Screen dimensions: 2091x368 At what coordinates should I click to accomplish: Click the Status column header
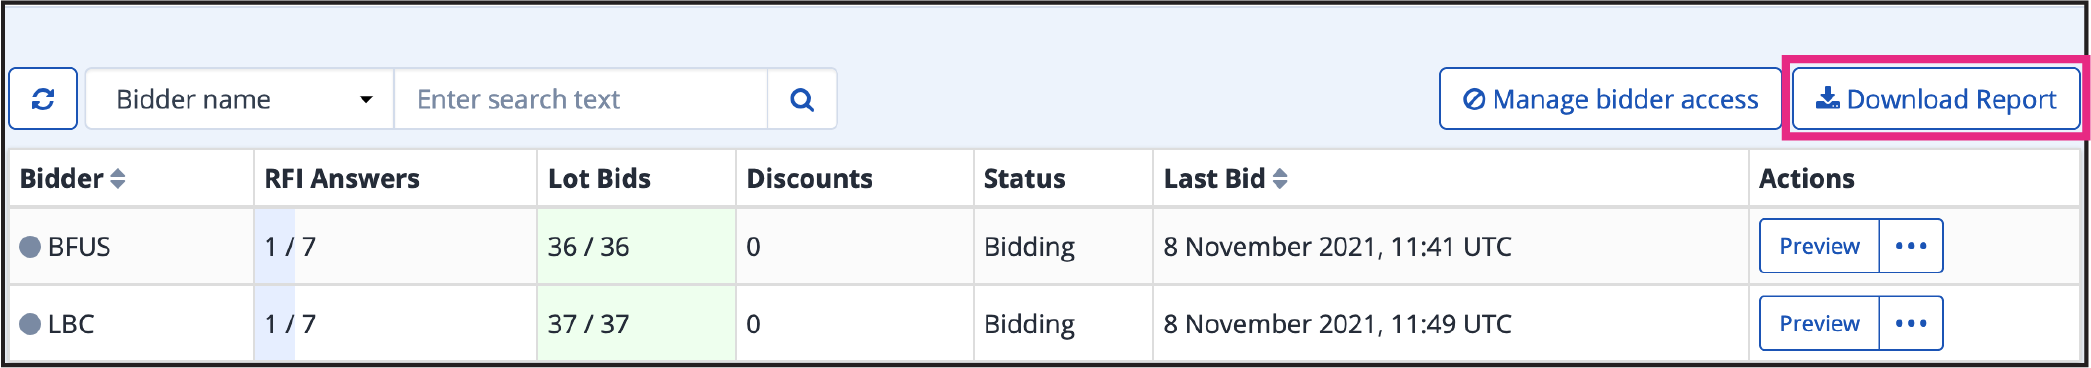pos(1024,179)
